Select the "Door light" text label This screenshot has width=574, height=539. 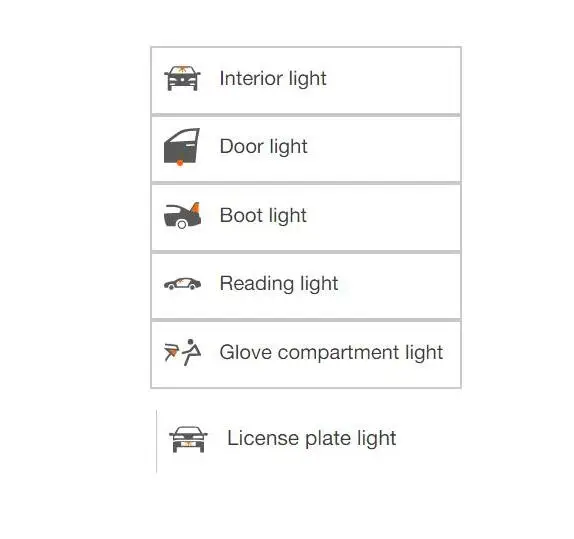click(264, 147)
